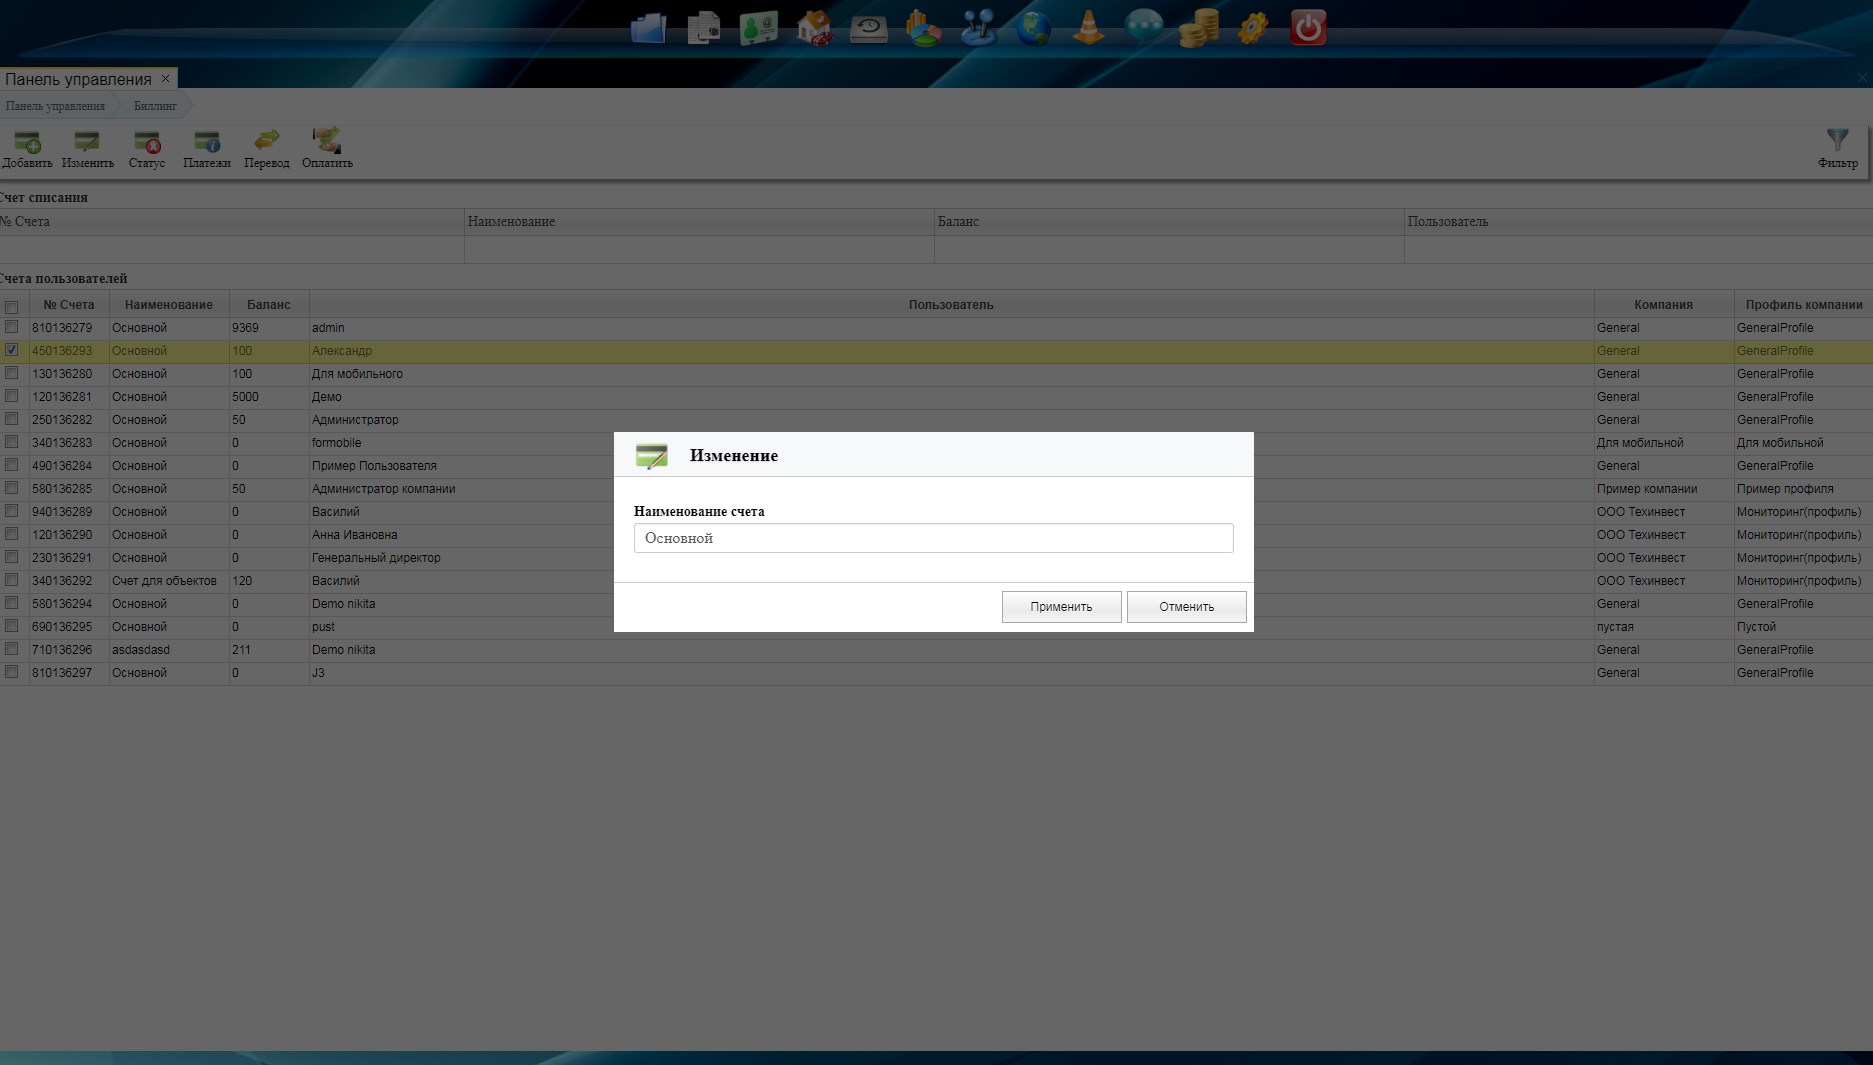
Task: Check the checkbox for account 810136279
Action: click(x=12, y=327)
